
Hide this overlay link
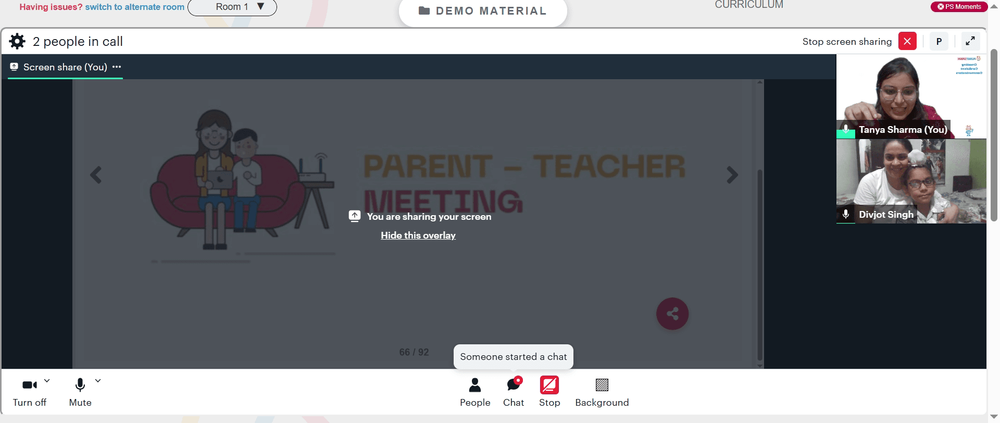point(418,235)
